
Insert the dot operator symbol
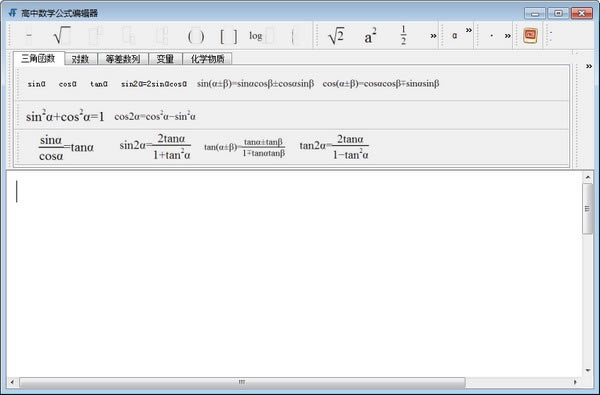[x=491, y=36]
